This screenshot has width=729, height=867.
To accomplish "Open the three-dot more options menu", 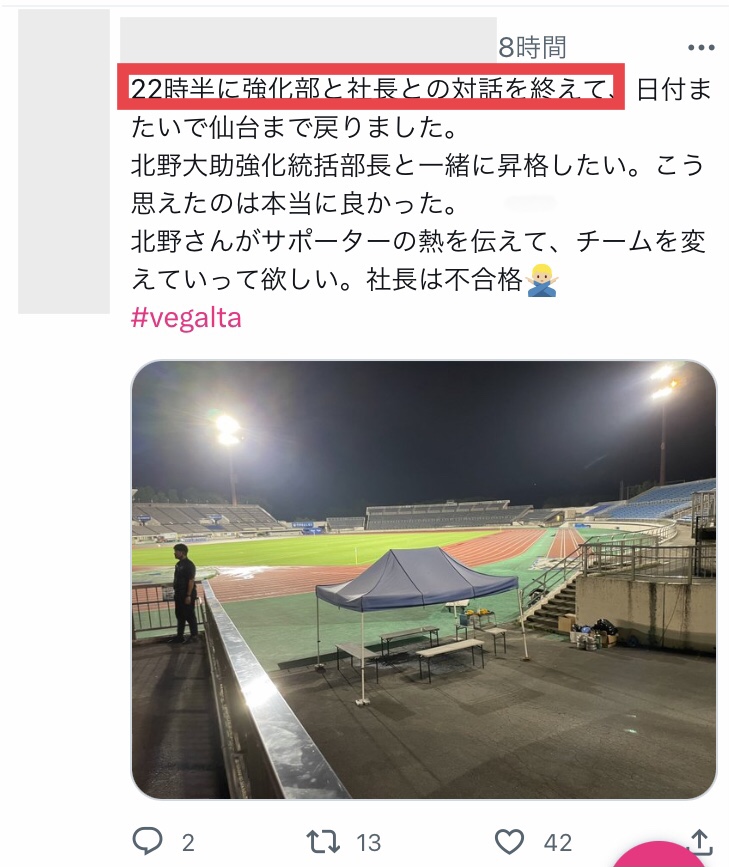I will coord(701,48).
